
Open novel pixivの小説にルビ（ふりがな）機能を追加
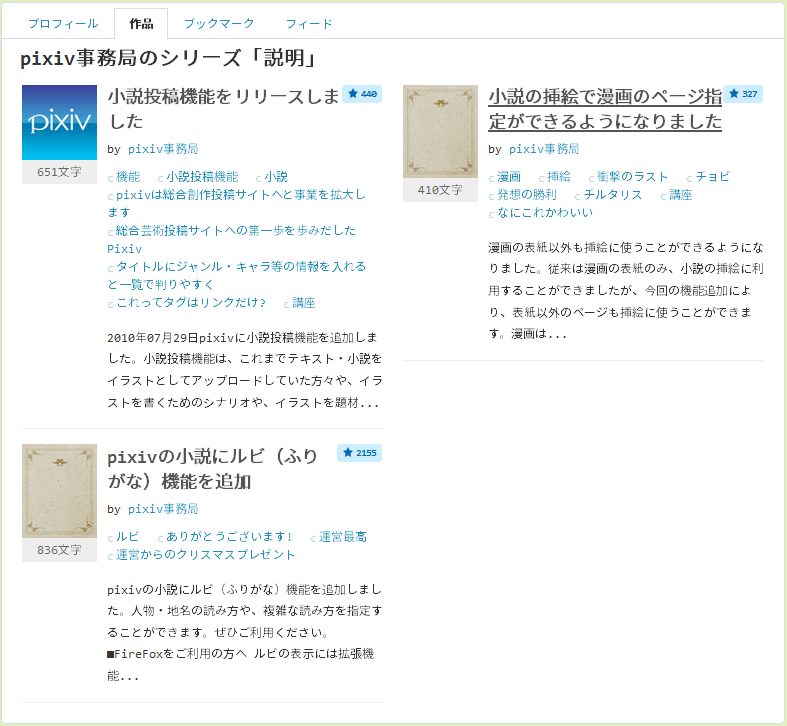coord(213,468)
